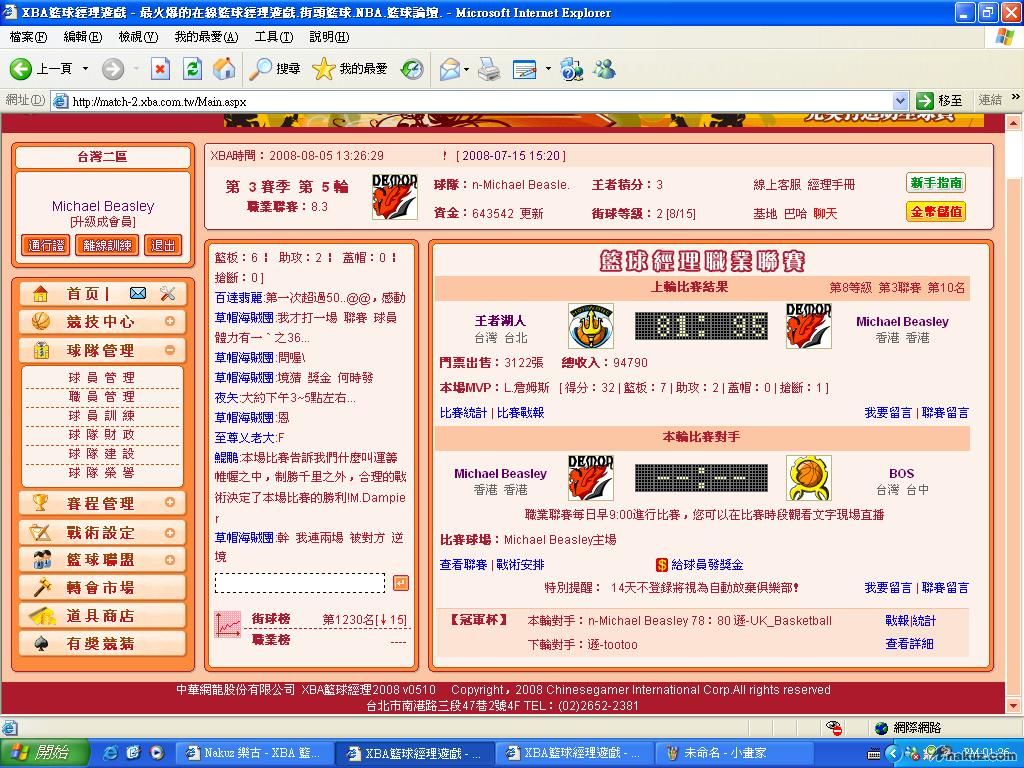Open 道具商店 in sidebar
Viewport: 1024px width, 768px height.
click(x=103, y=616)
